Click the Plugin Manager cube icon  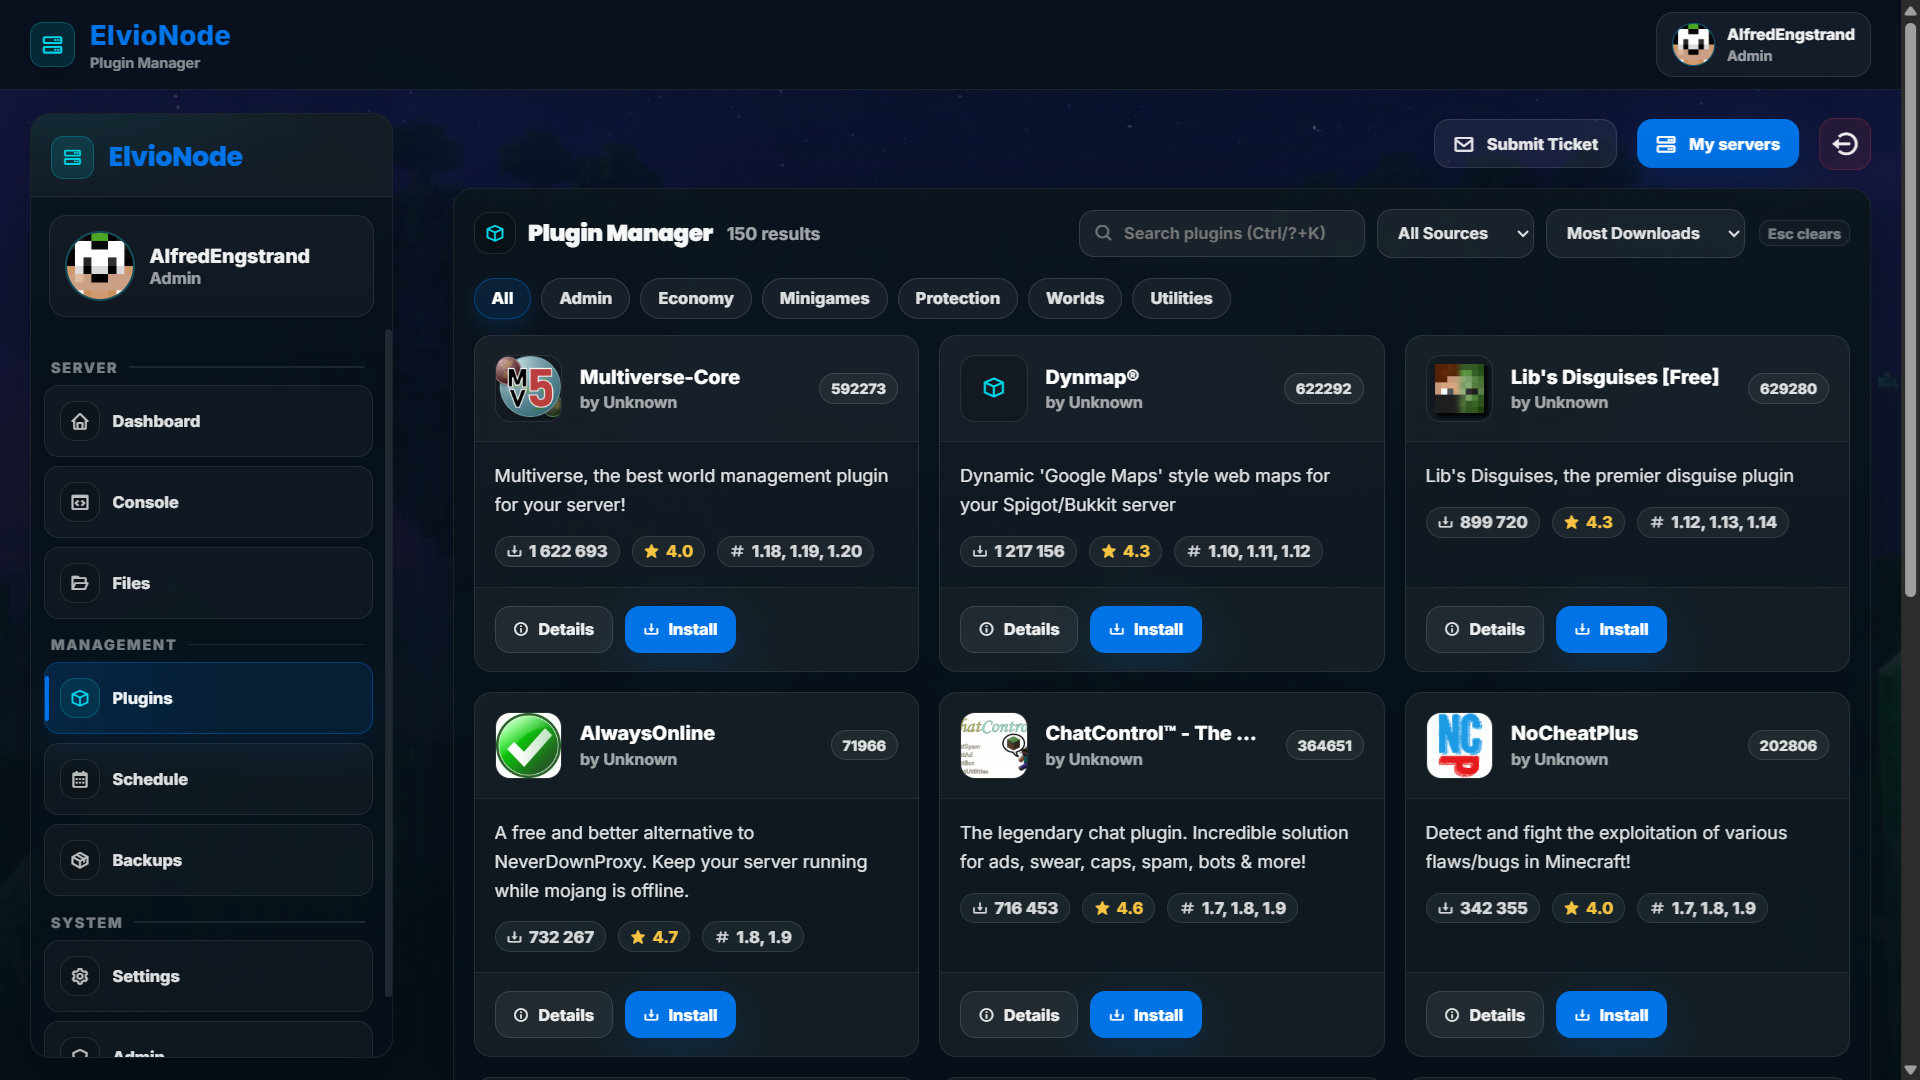[x=495, y=233]
